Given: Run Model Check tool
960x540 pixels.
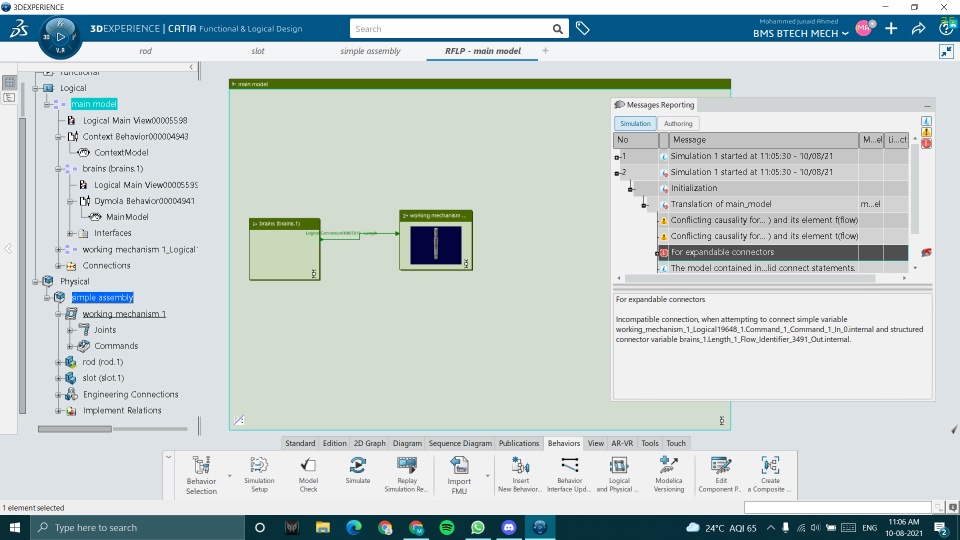Looking at the screenshot, I should [x=308, y=474].
